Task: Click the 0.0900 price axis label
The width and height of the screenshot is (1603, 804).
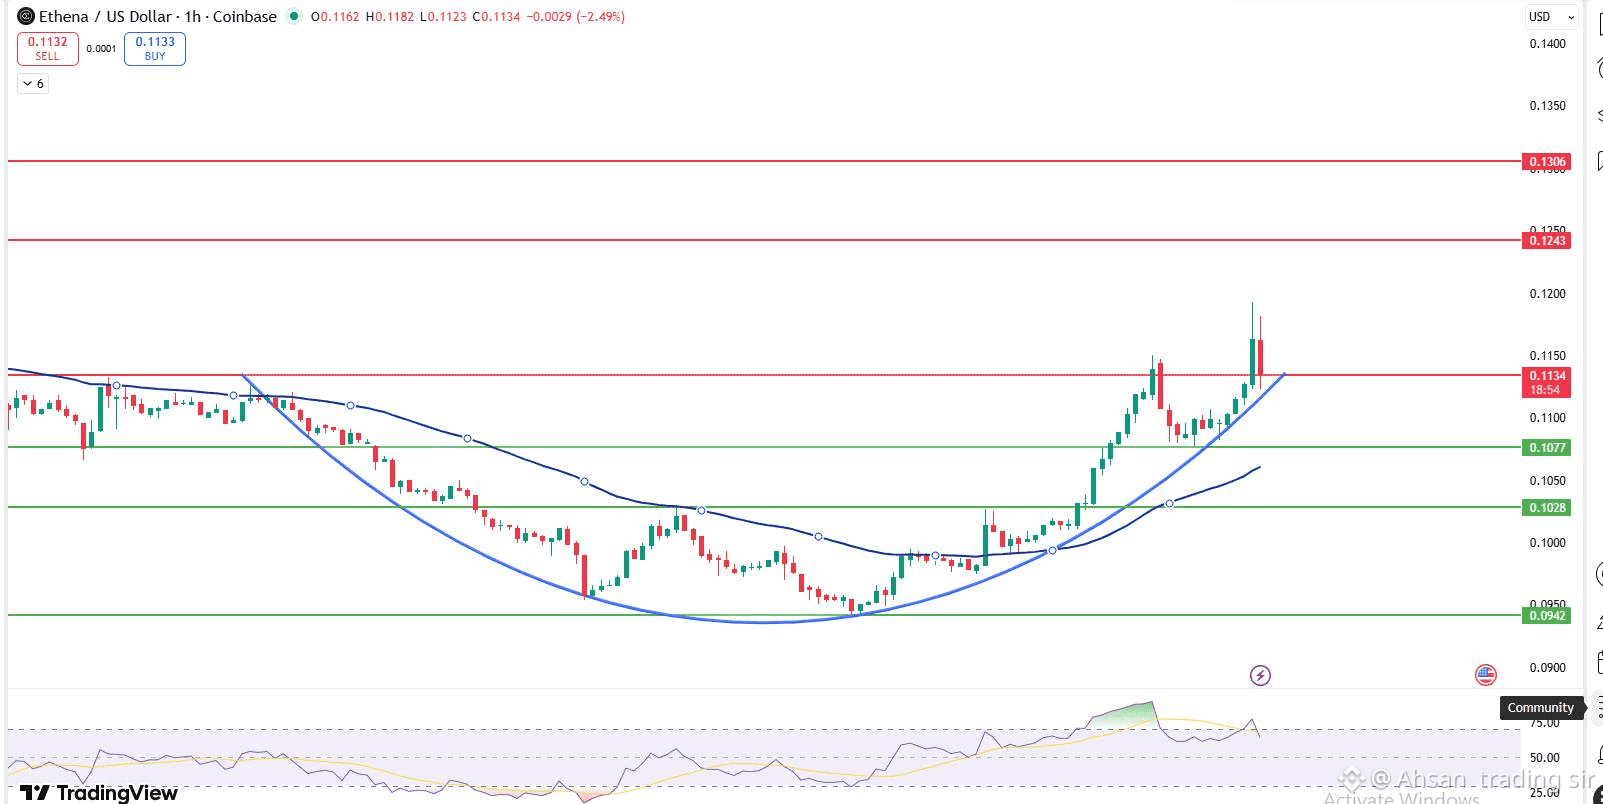Action: tap(1548, 668)
